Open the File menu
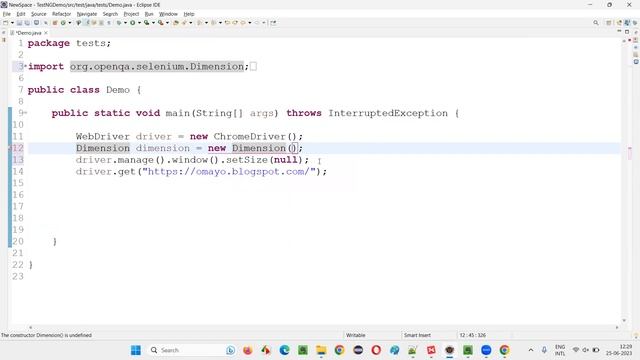The width and height of the screenshot is (640, 360). coord(7,14)
